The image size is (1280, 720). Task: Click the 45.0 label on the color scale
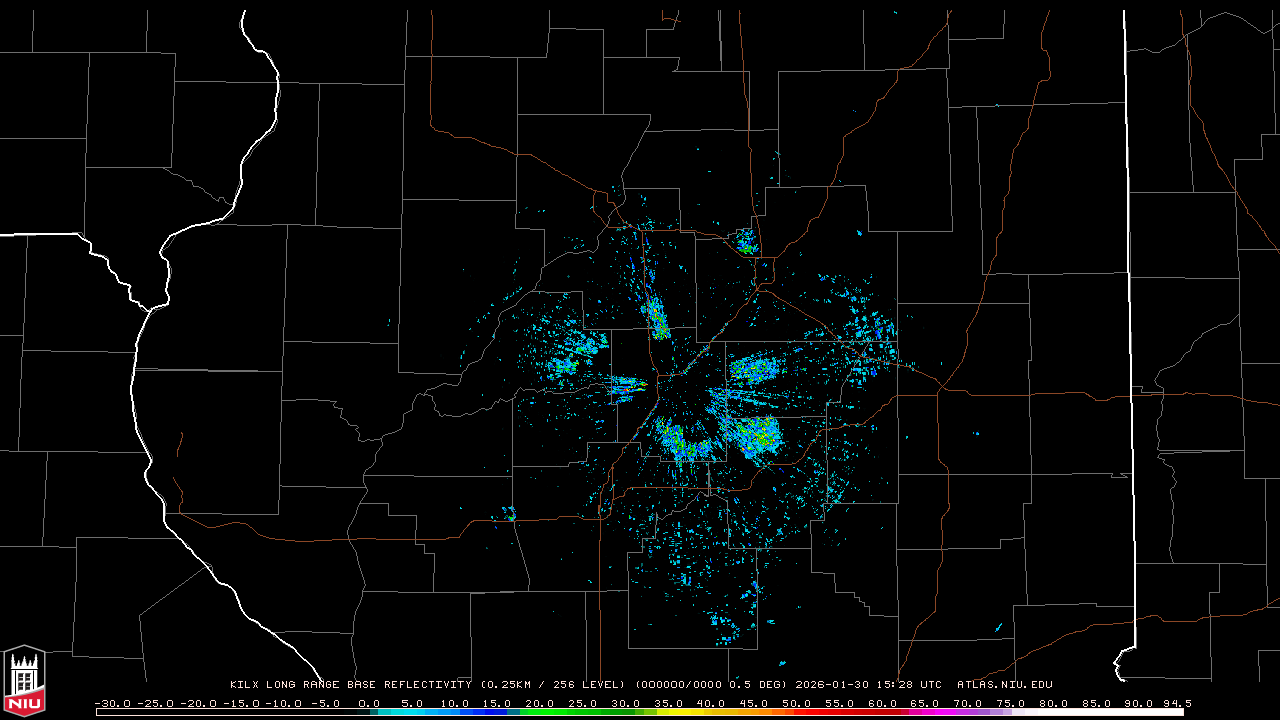coord(754,703)
